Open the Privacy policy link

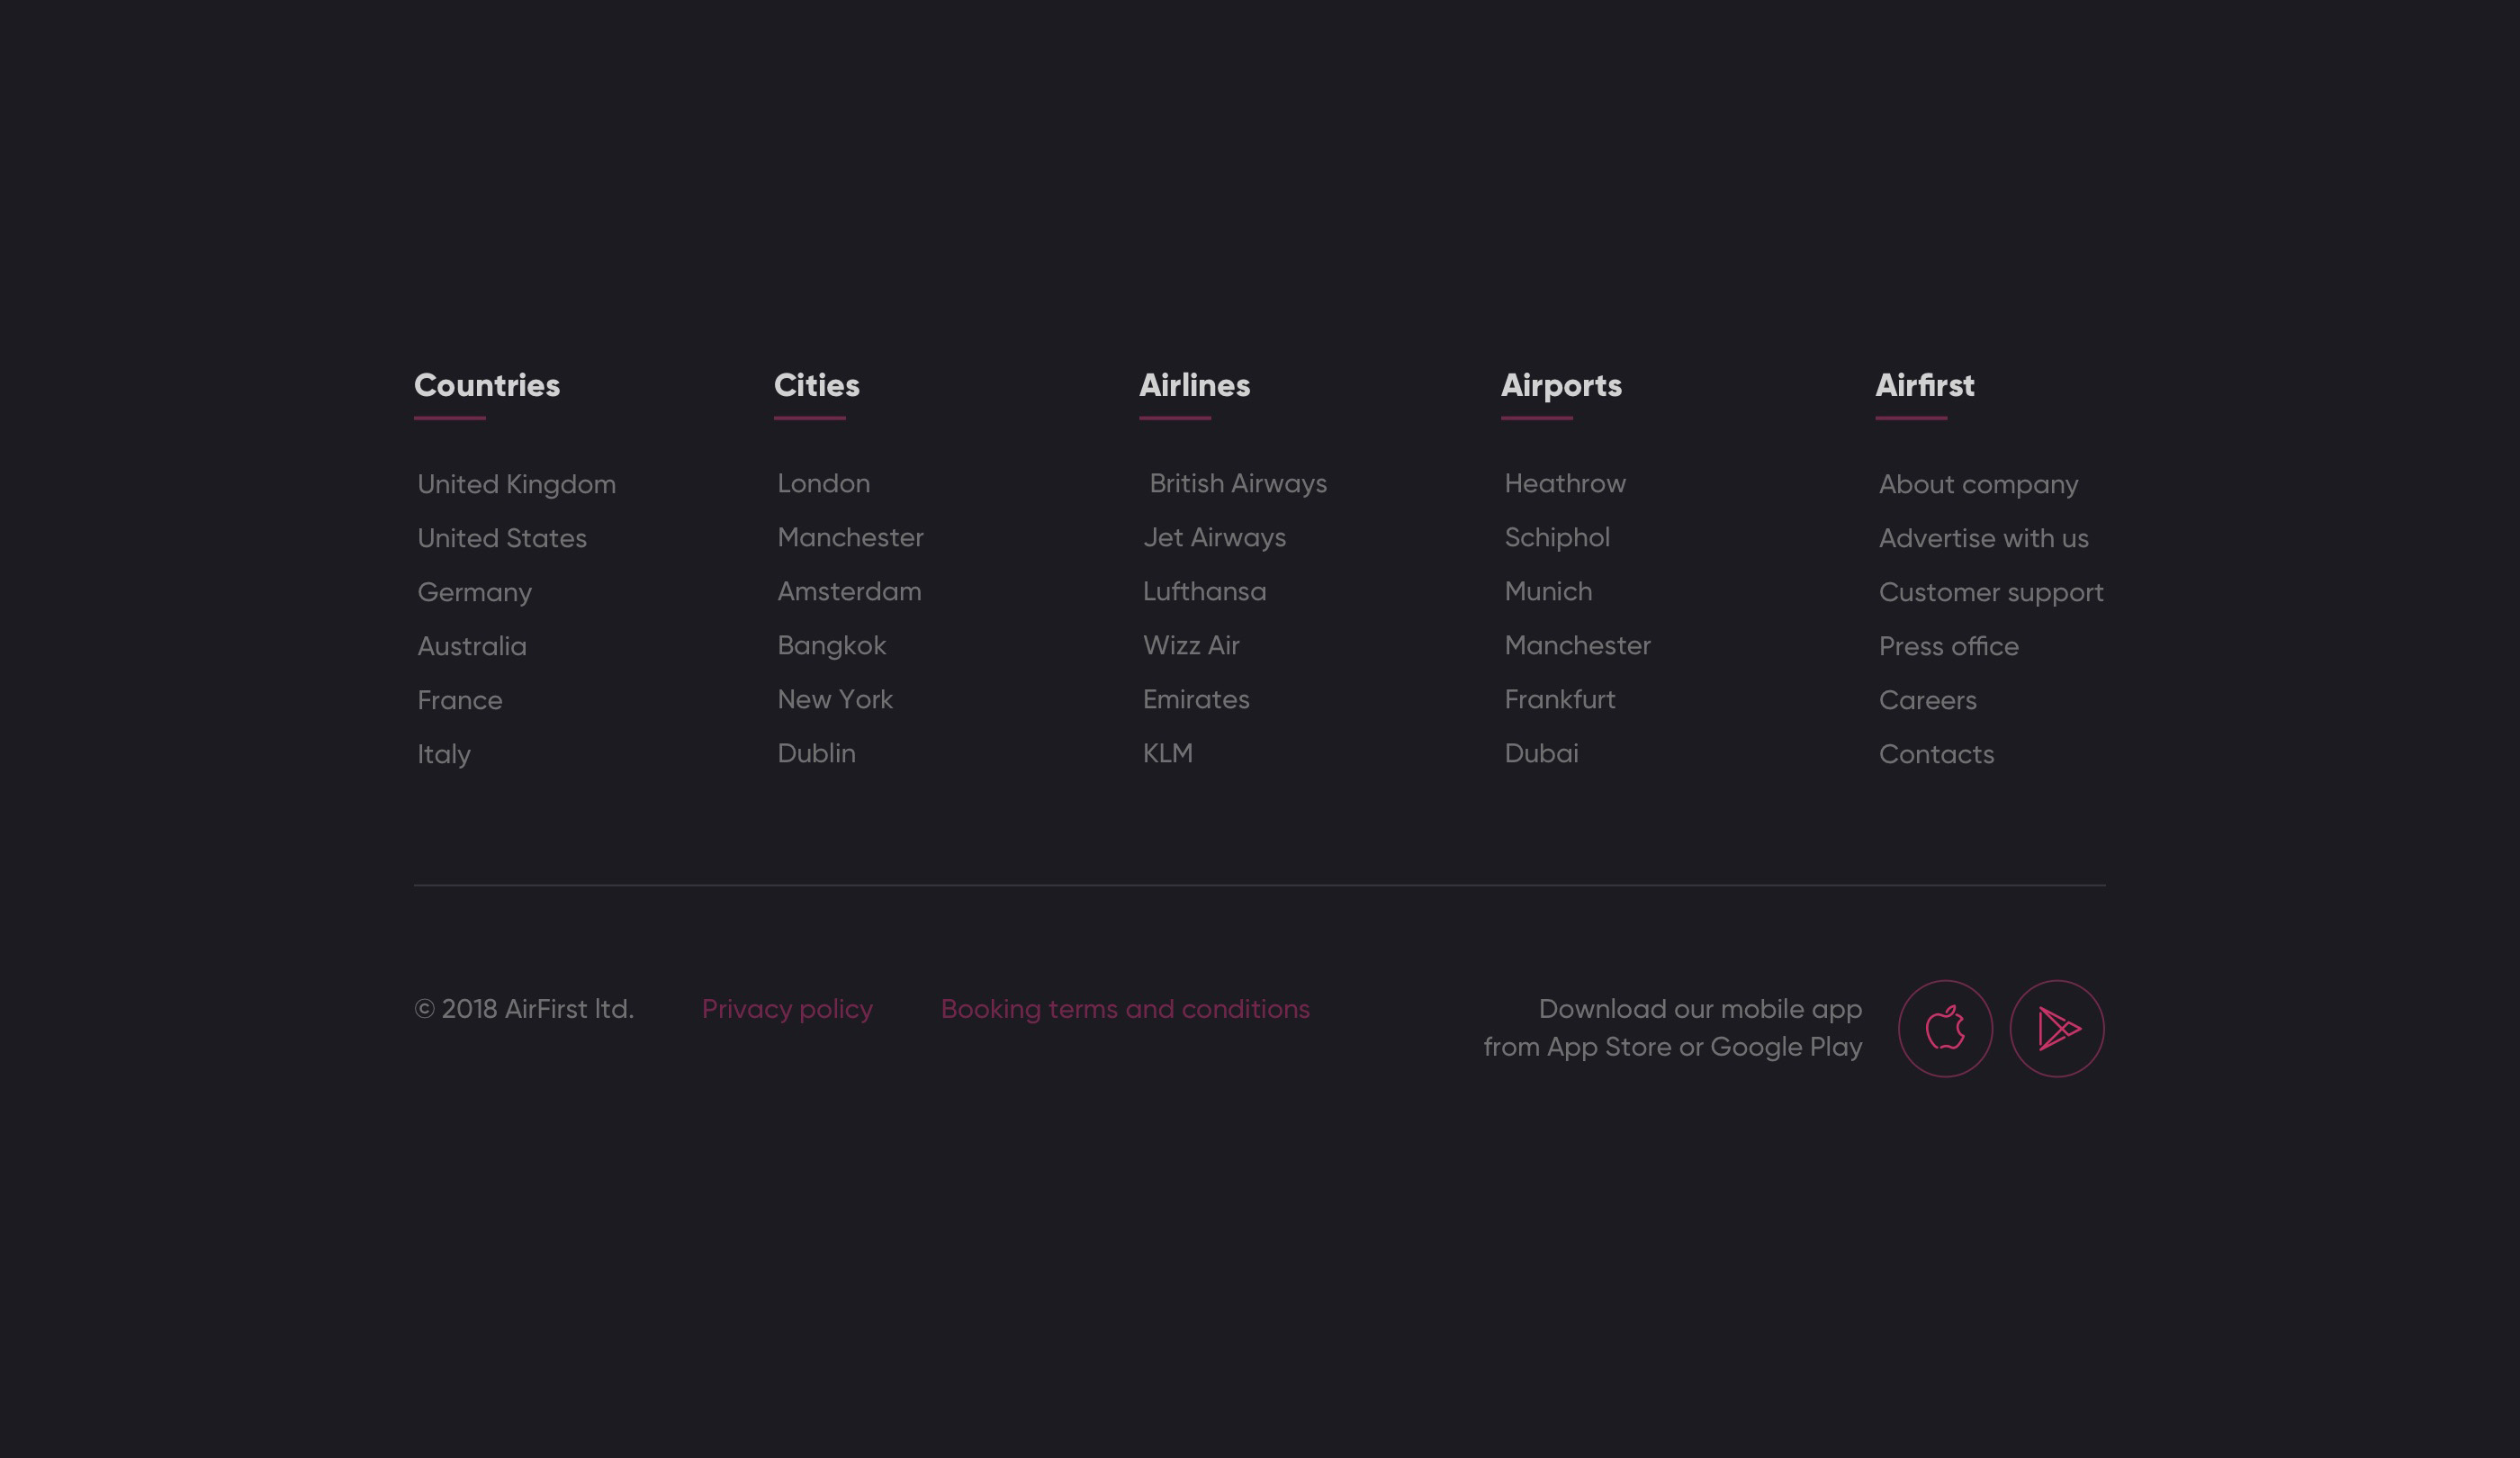pos(787,1009)
